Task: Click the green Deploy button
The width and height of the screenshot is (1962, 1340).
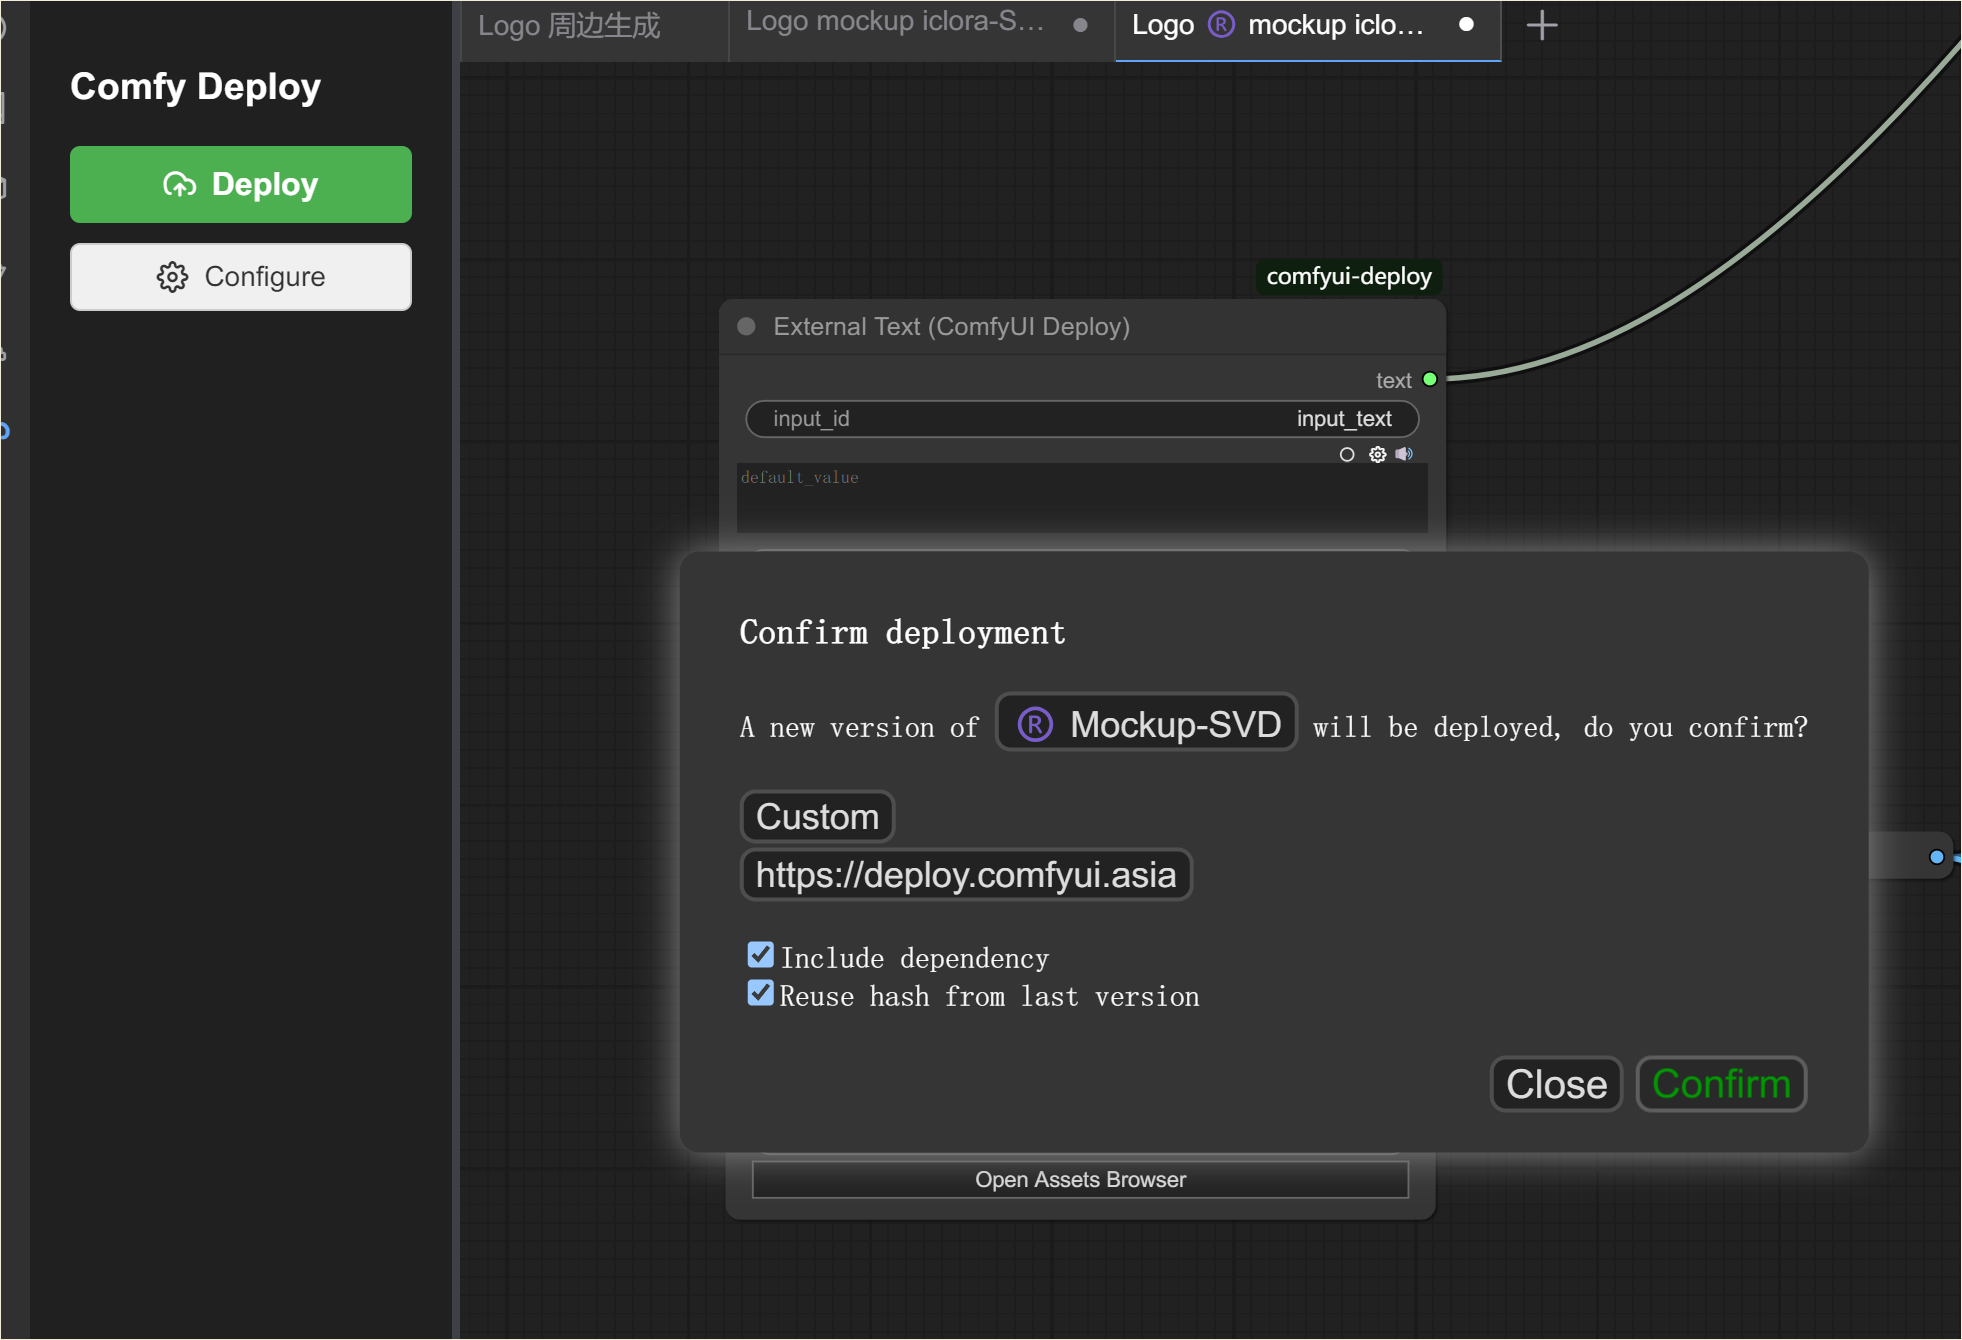Action: [240, 184]
